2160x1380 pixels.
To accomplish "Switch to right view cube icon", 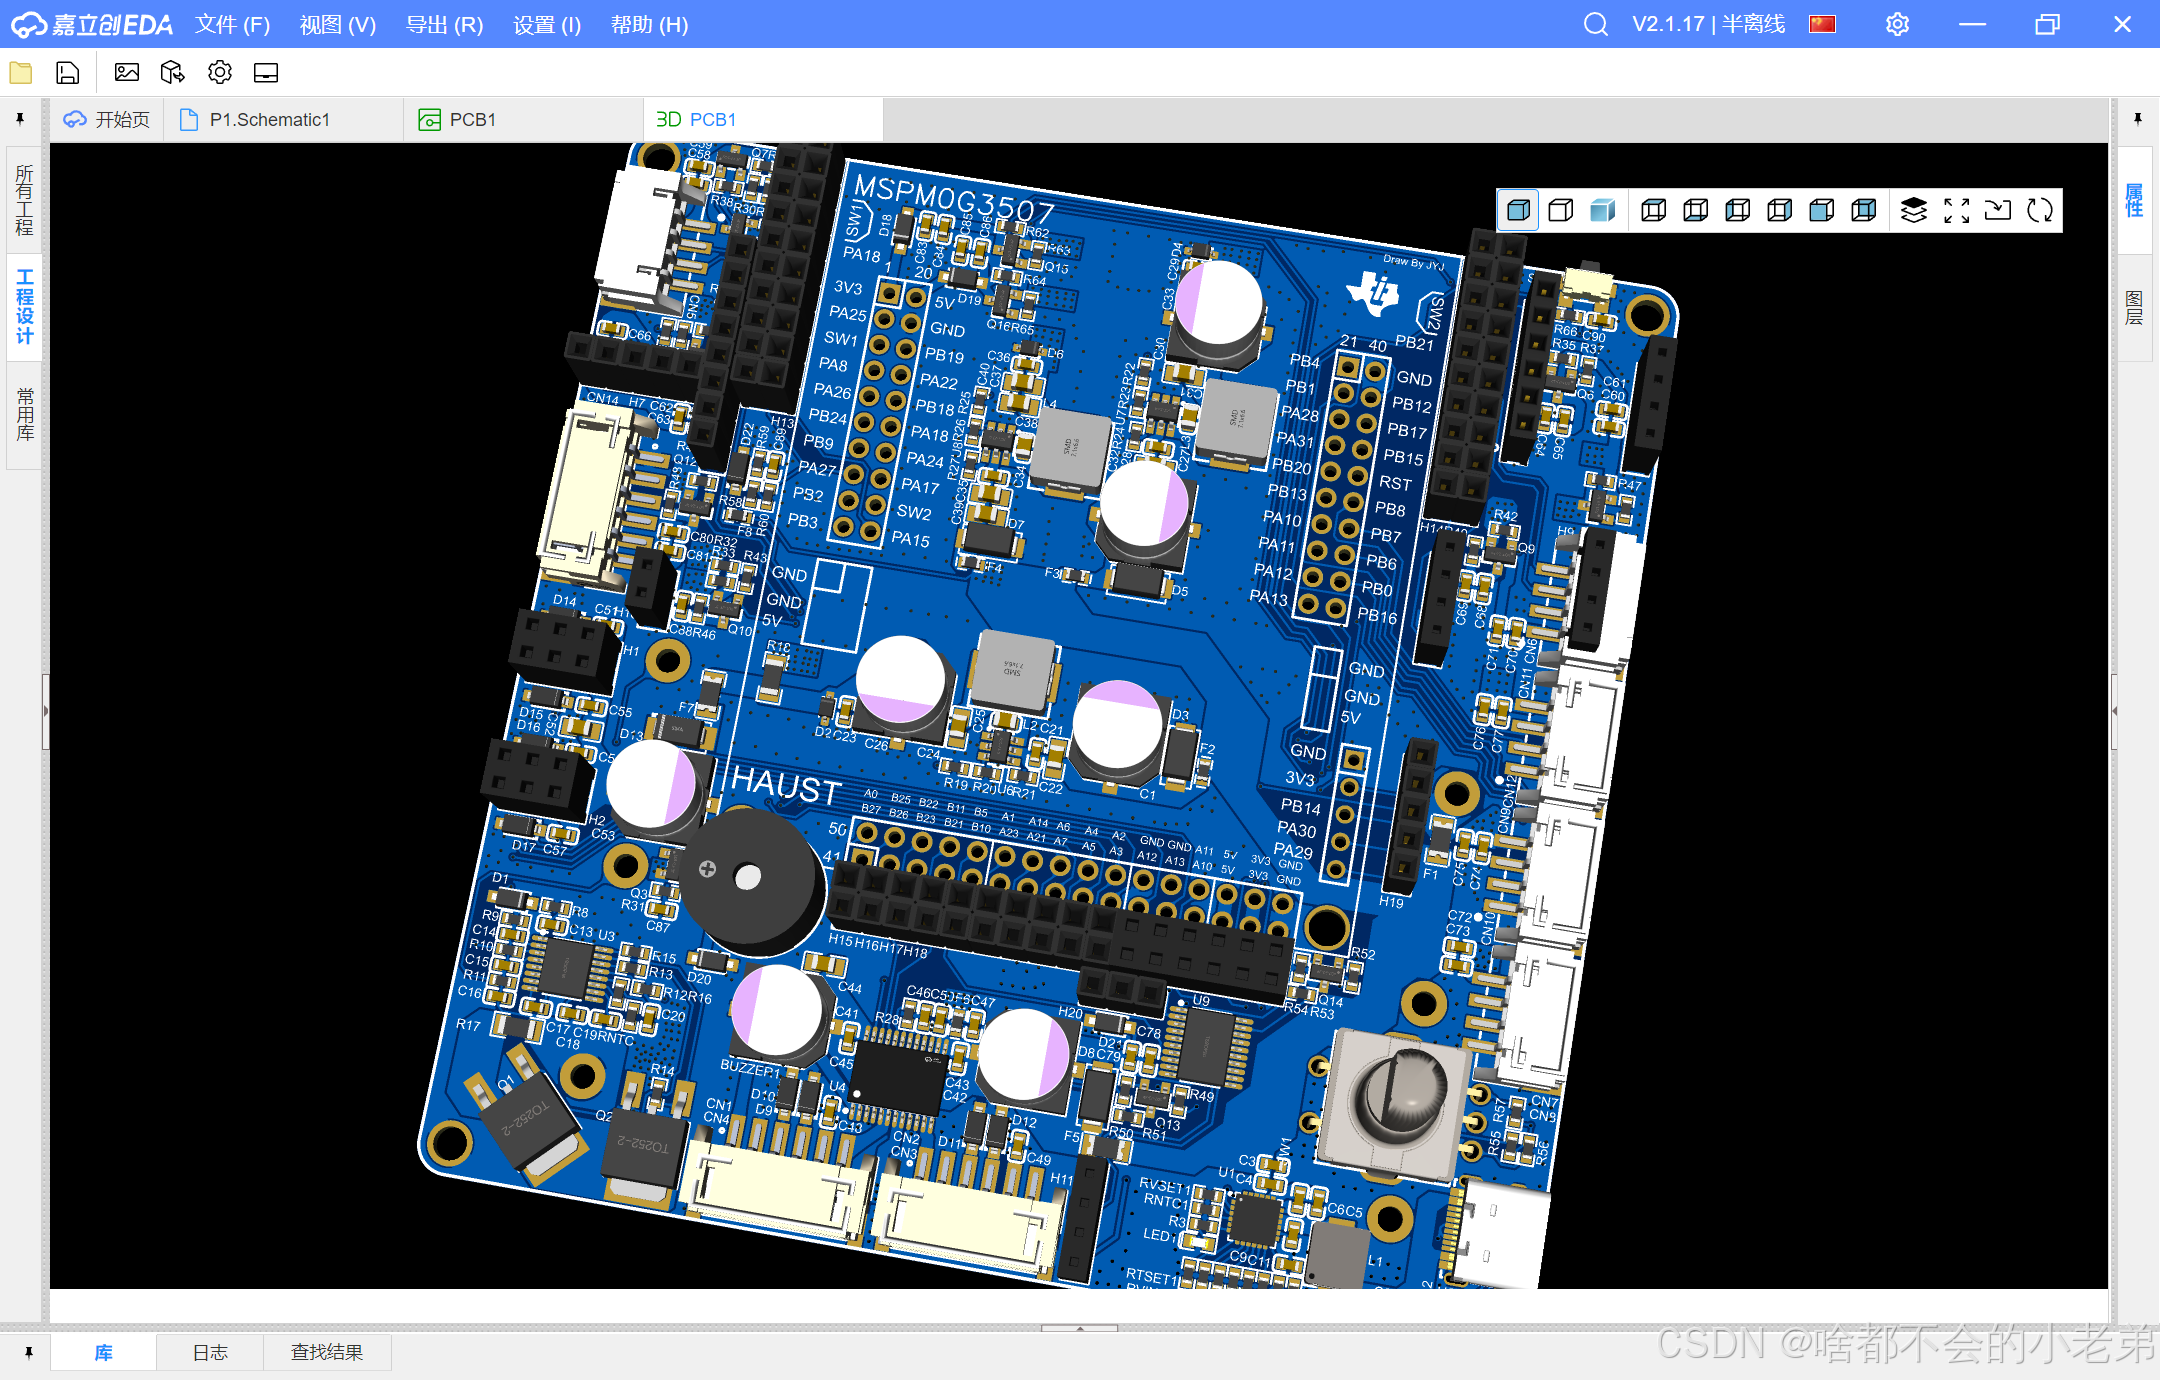I will click(x=1780, y=210).
